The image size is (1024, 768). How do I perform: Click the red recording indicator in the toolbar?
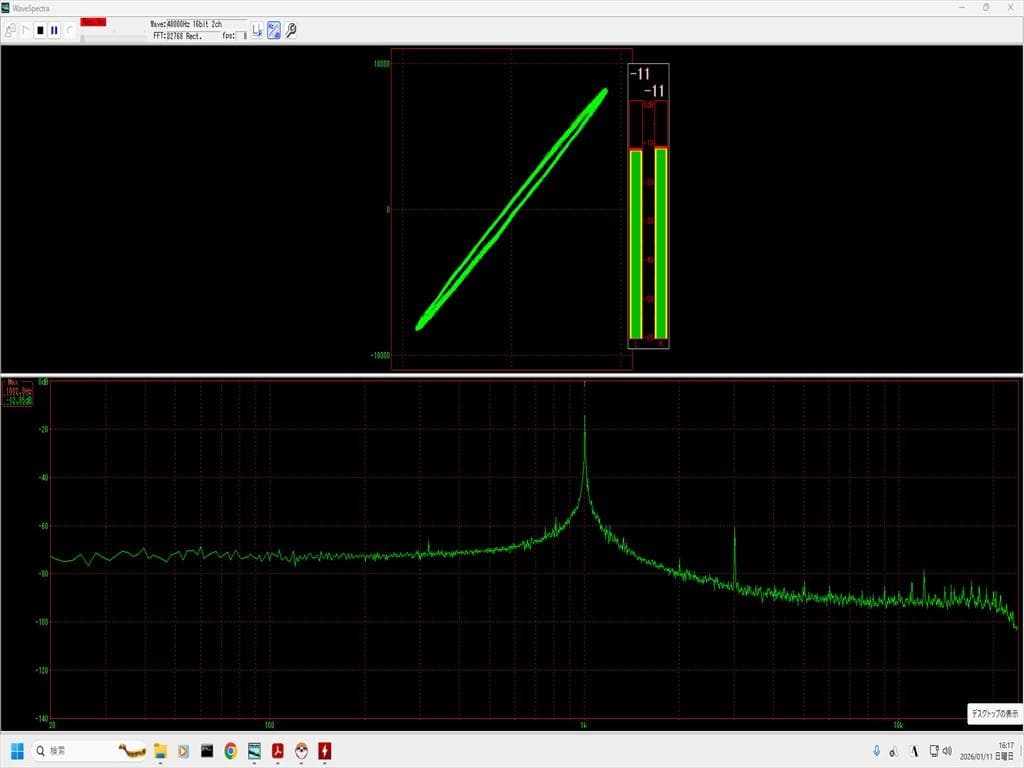click(x=93, y=22)
